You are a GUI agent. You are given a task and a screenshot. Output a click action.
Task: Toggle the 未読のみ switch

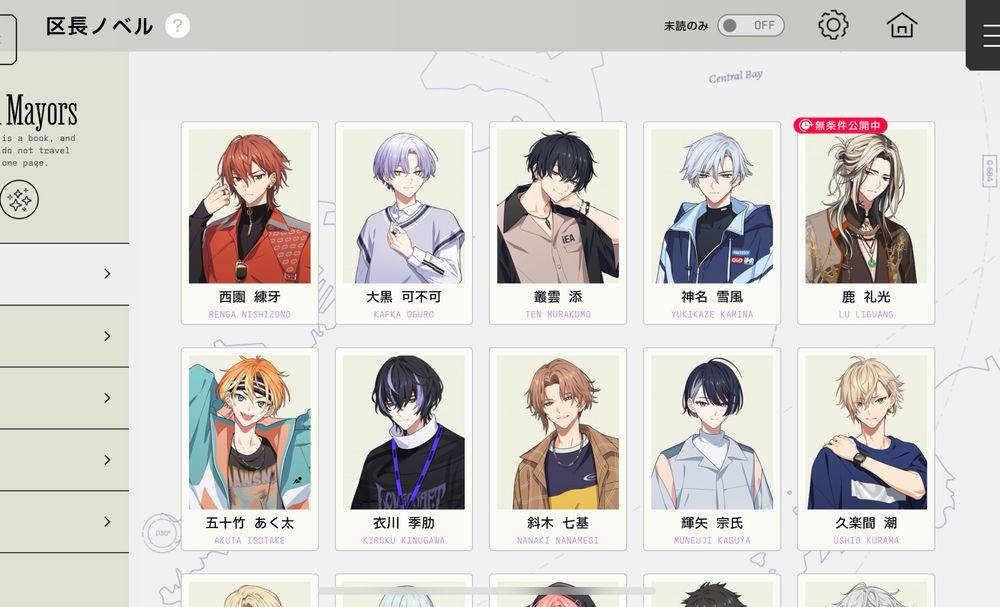[x=751, y=26]
